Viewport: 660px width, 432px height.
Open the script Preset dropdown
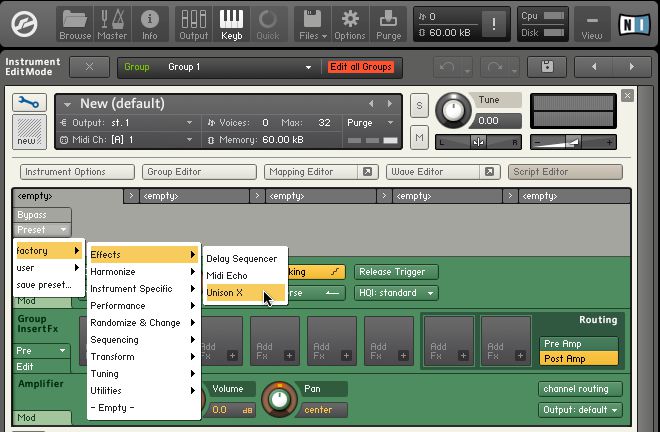point(42,230)
